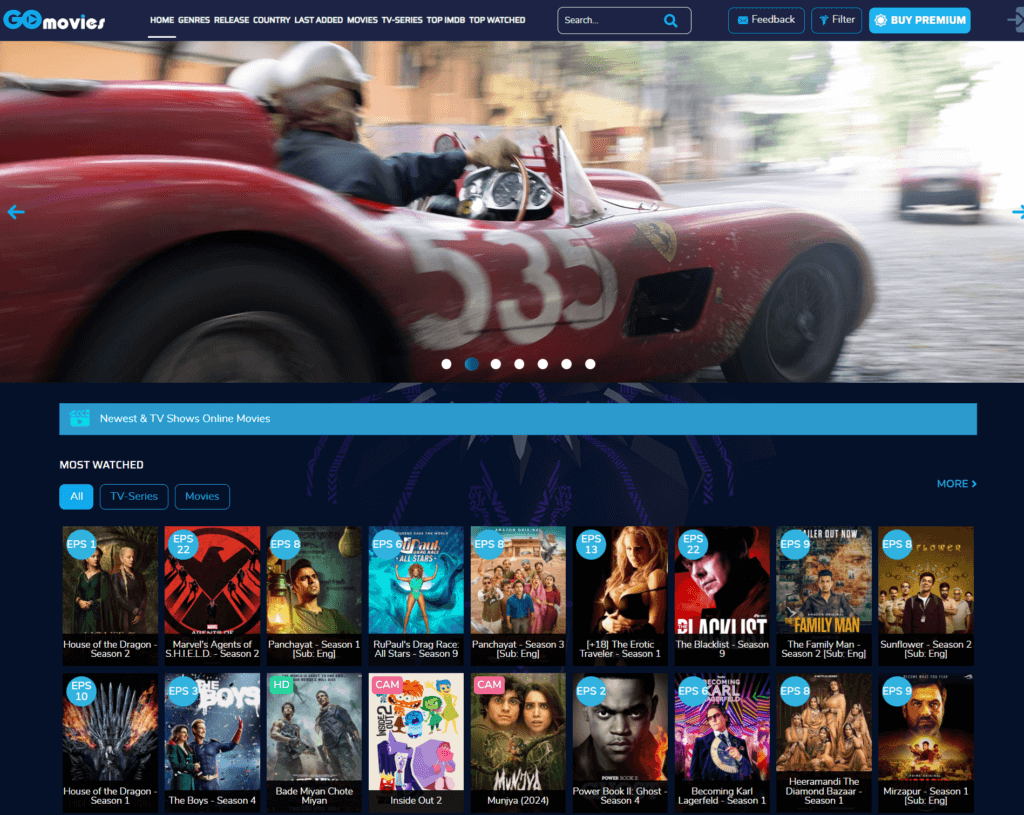Screen dimensions: 1024x815
Task: Open the Top IMDB page
Action: click(446, 20)
